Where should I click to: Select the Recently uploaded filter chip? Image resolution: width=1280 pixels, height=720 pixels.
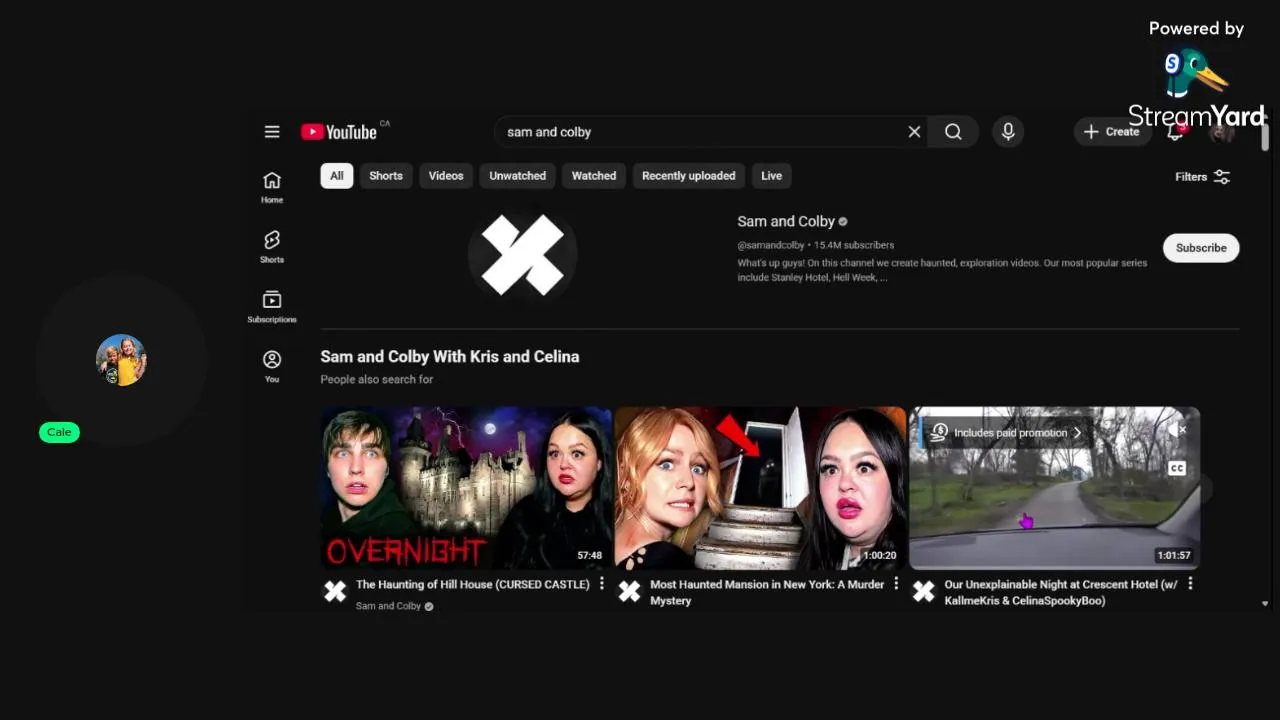point(689,176)
